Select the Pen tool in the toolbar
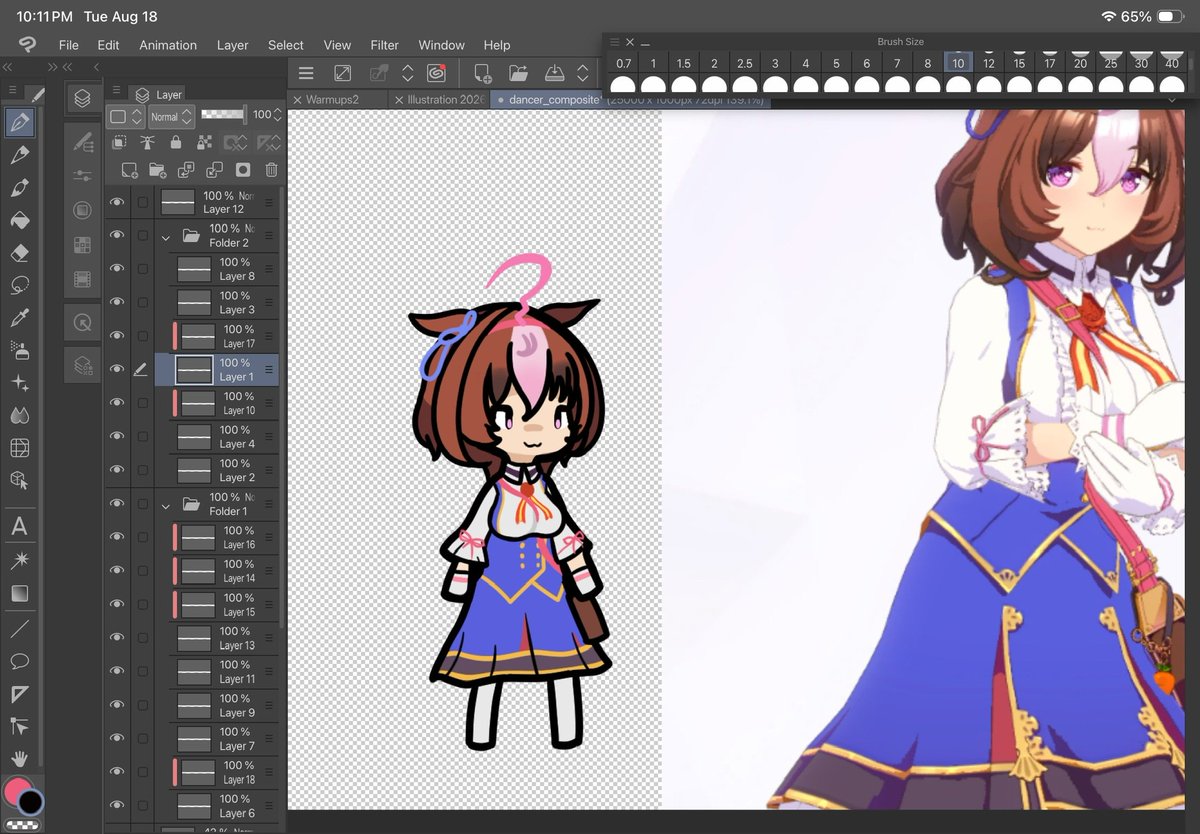1200x834 pixels. coord(19,123)
